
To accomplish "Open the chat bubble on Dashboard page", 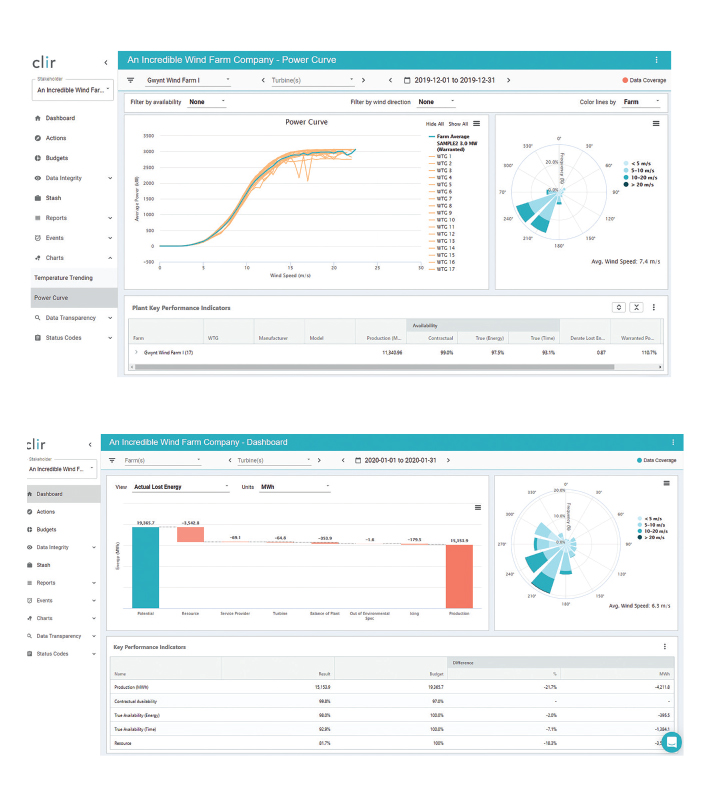I will pos(672,742).
